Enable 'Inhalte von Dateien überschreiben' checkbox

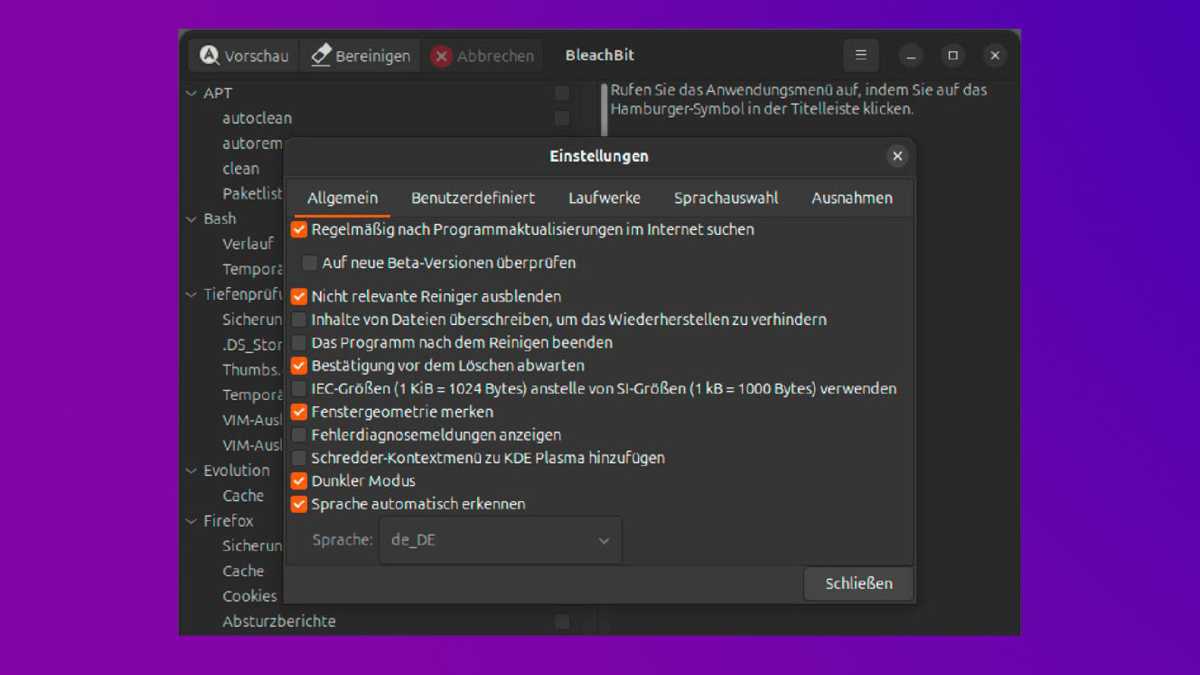(x=299, y=320)
